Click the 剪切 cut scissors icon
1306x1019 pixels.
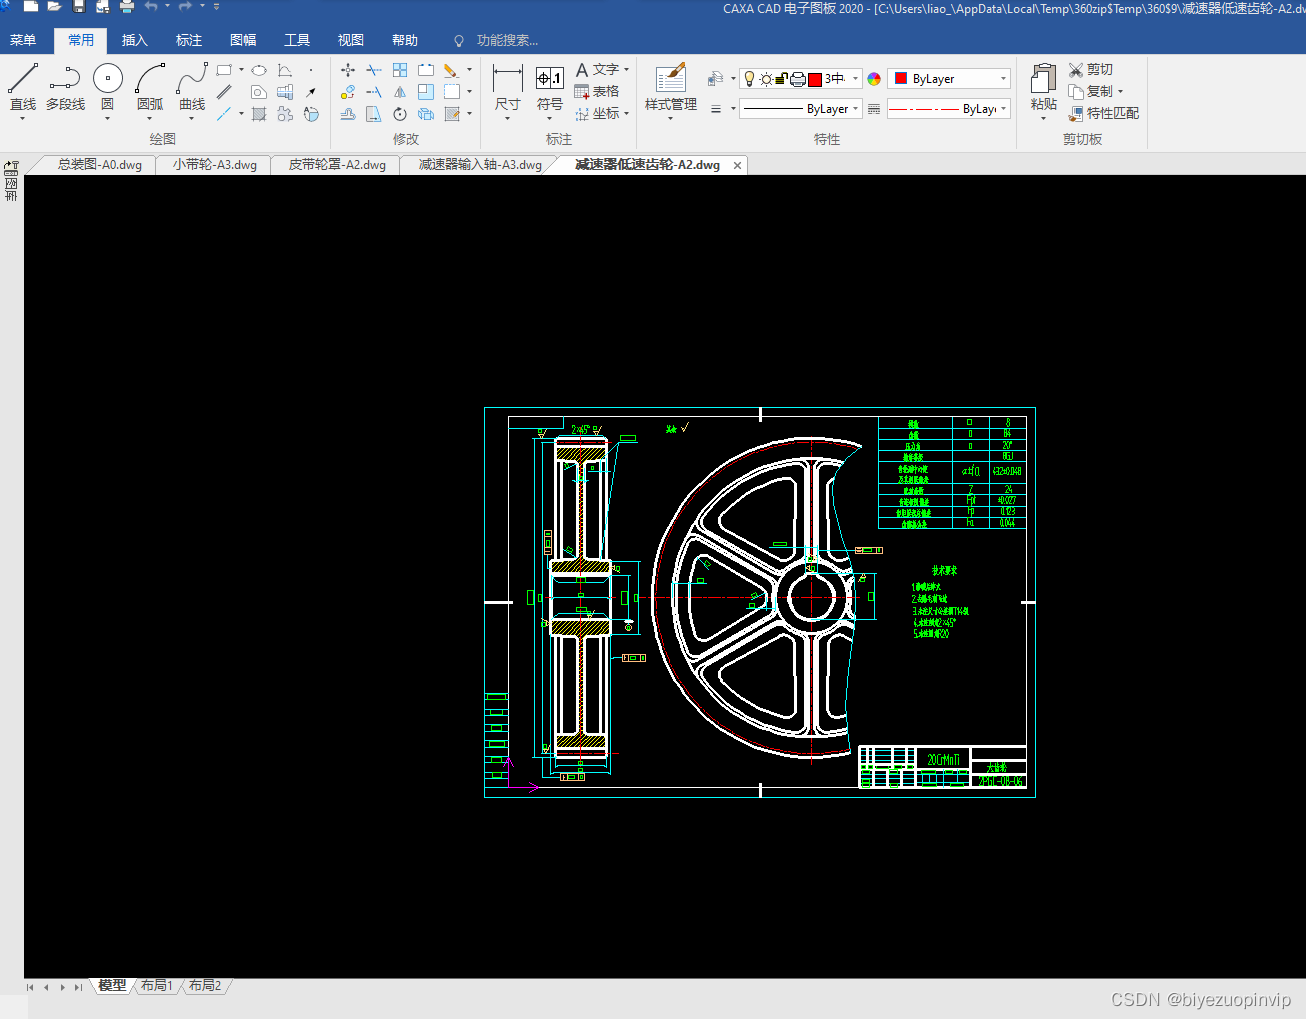pyautogui.click(x=1076, y=69)
